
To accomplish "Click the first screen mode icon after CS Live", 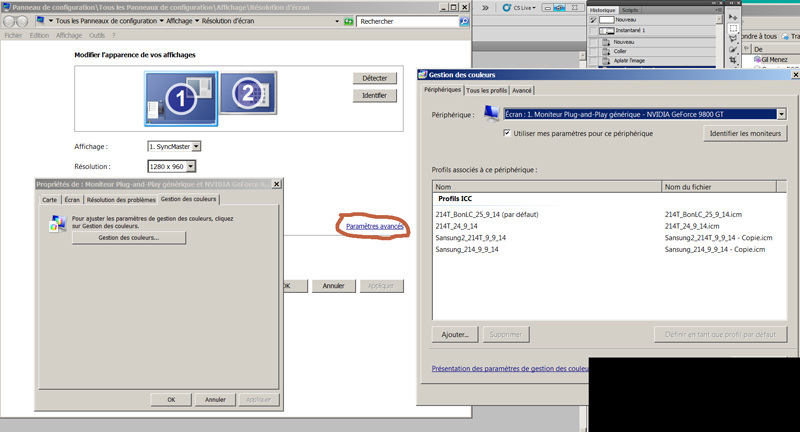I will point(548,8).
